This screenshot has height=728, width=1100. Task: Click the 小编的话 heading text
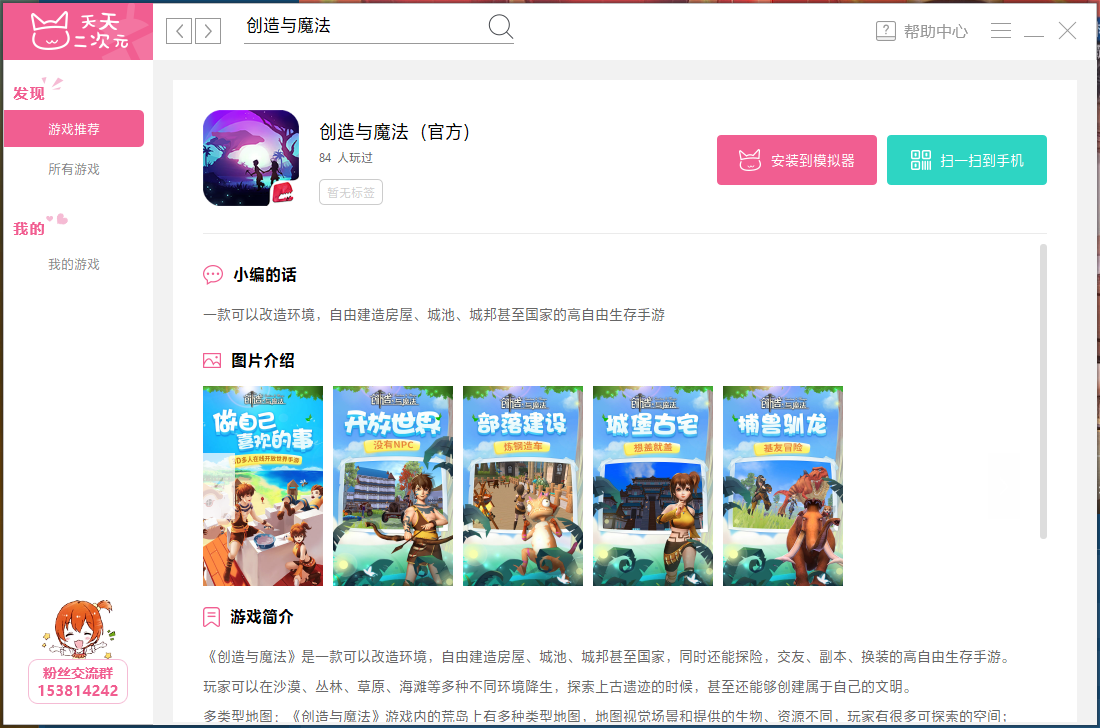click(264, 275)
